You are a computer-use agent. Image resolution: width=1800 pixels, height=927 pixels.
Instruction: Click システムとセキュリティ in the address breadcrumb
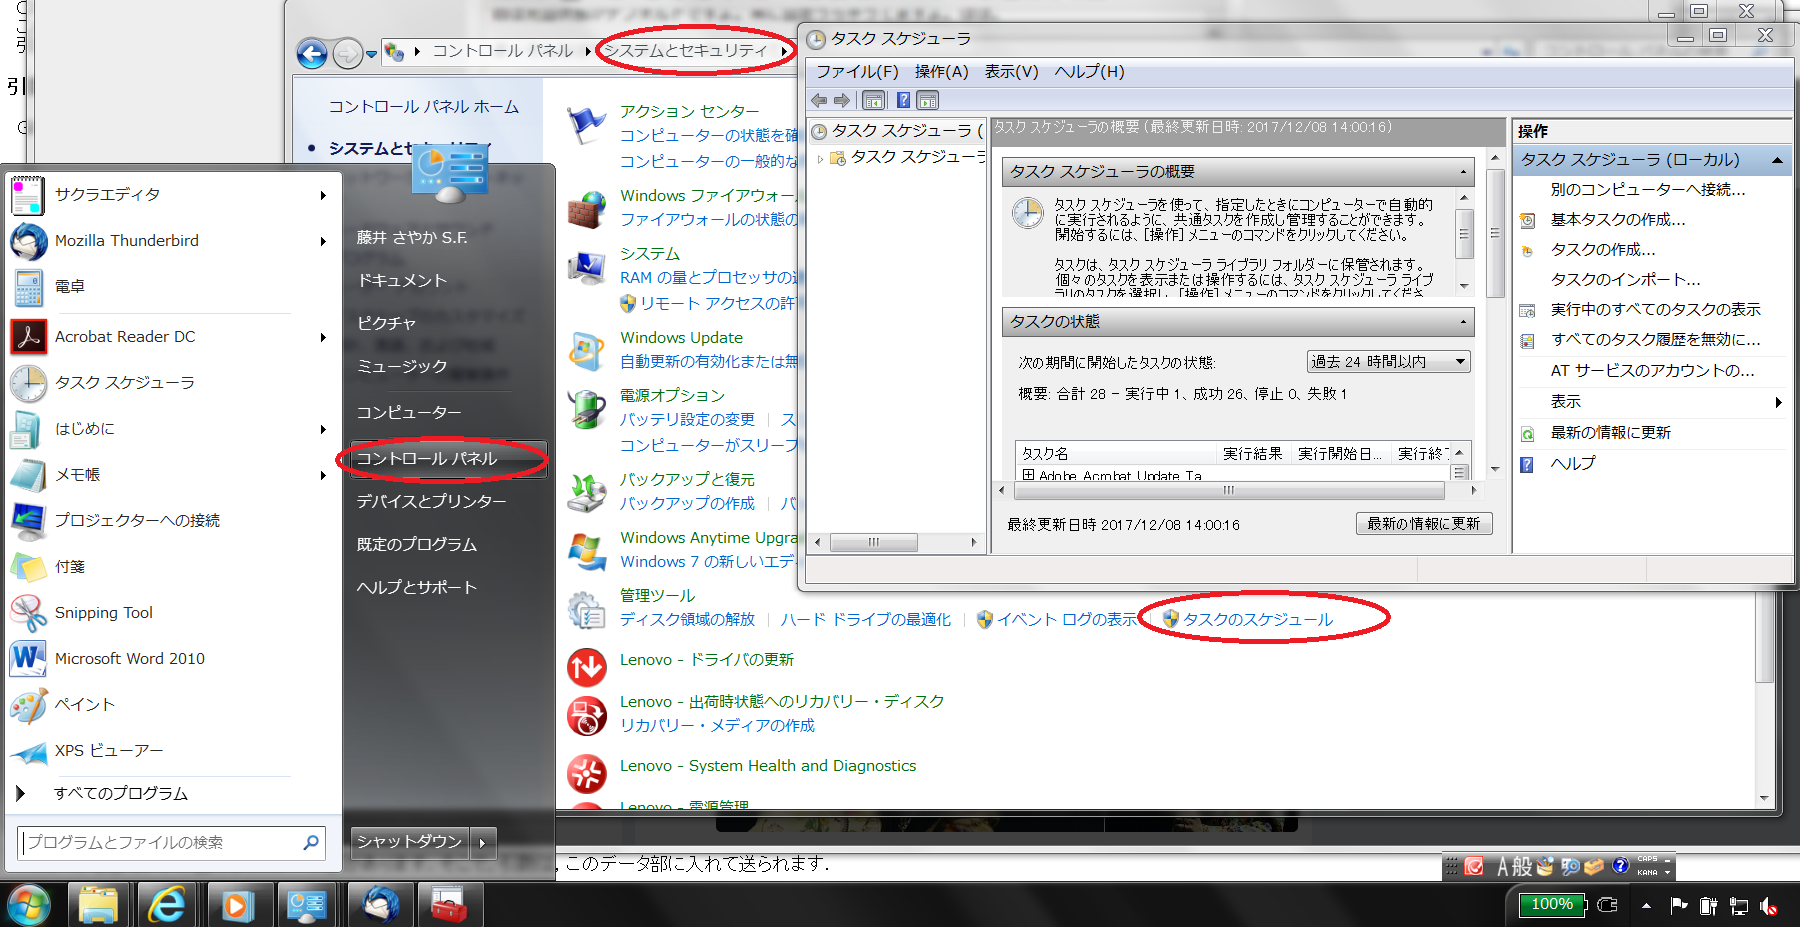pos(686,51)
